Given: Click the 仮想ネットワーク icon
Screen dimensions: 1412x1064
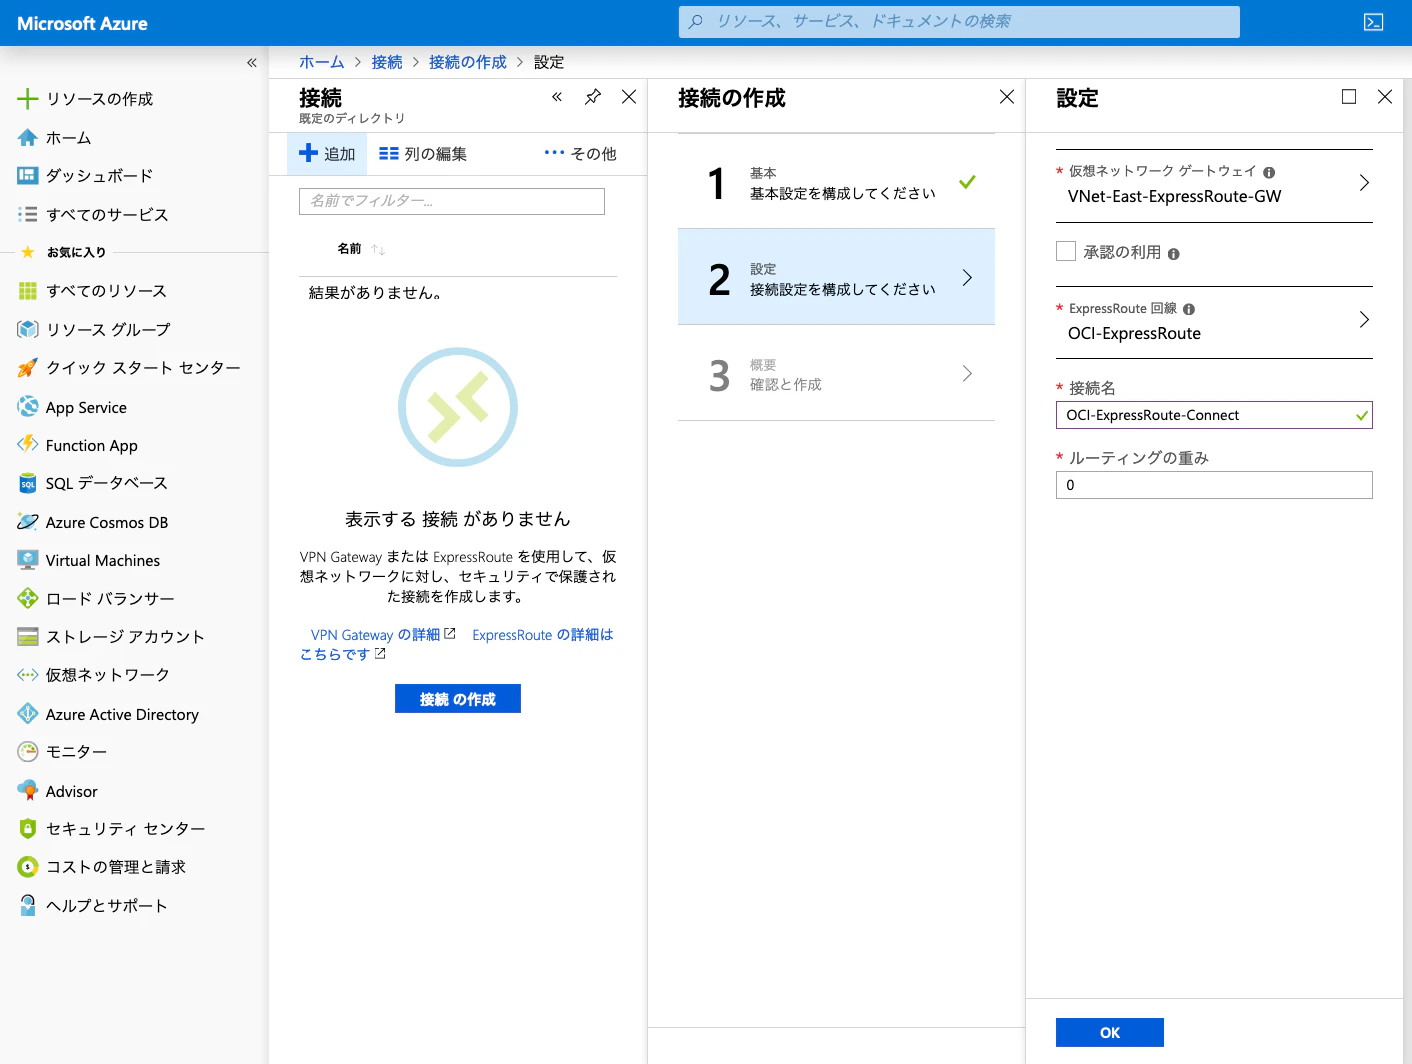Looking at the screenshot, I should click(28, 675).
